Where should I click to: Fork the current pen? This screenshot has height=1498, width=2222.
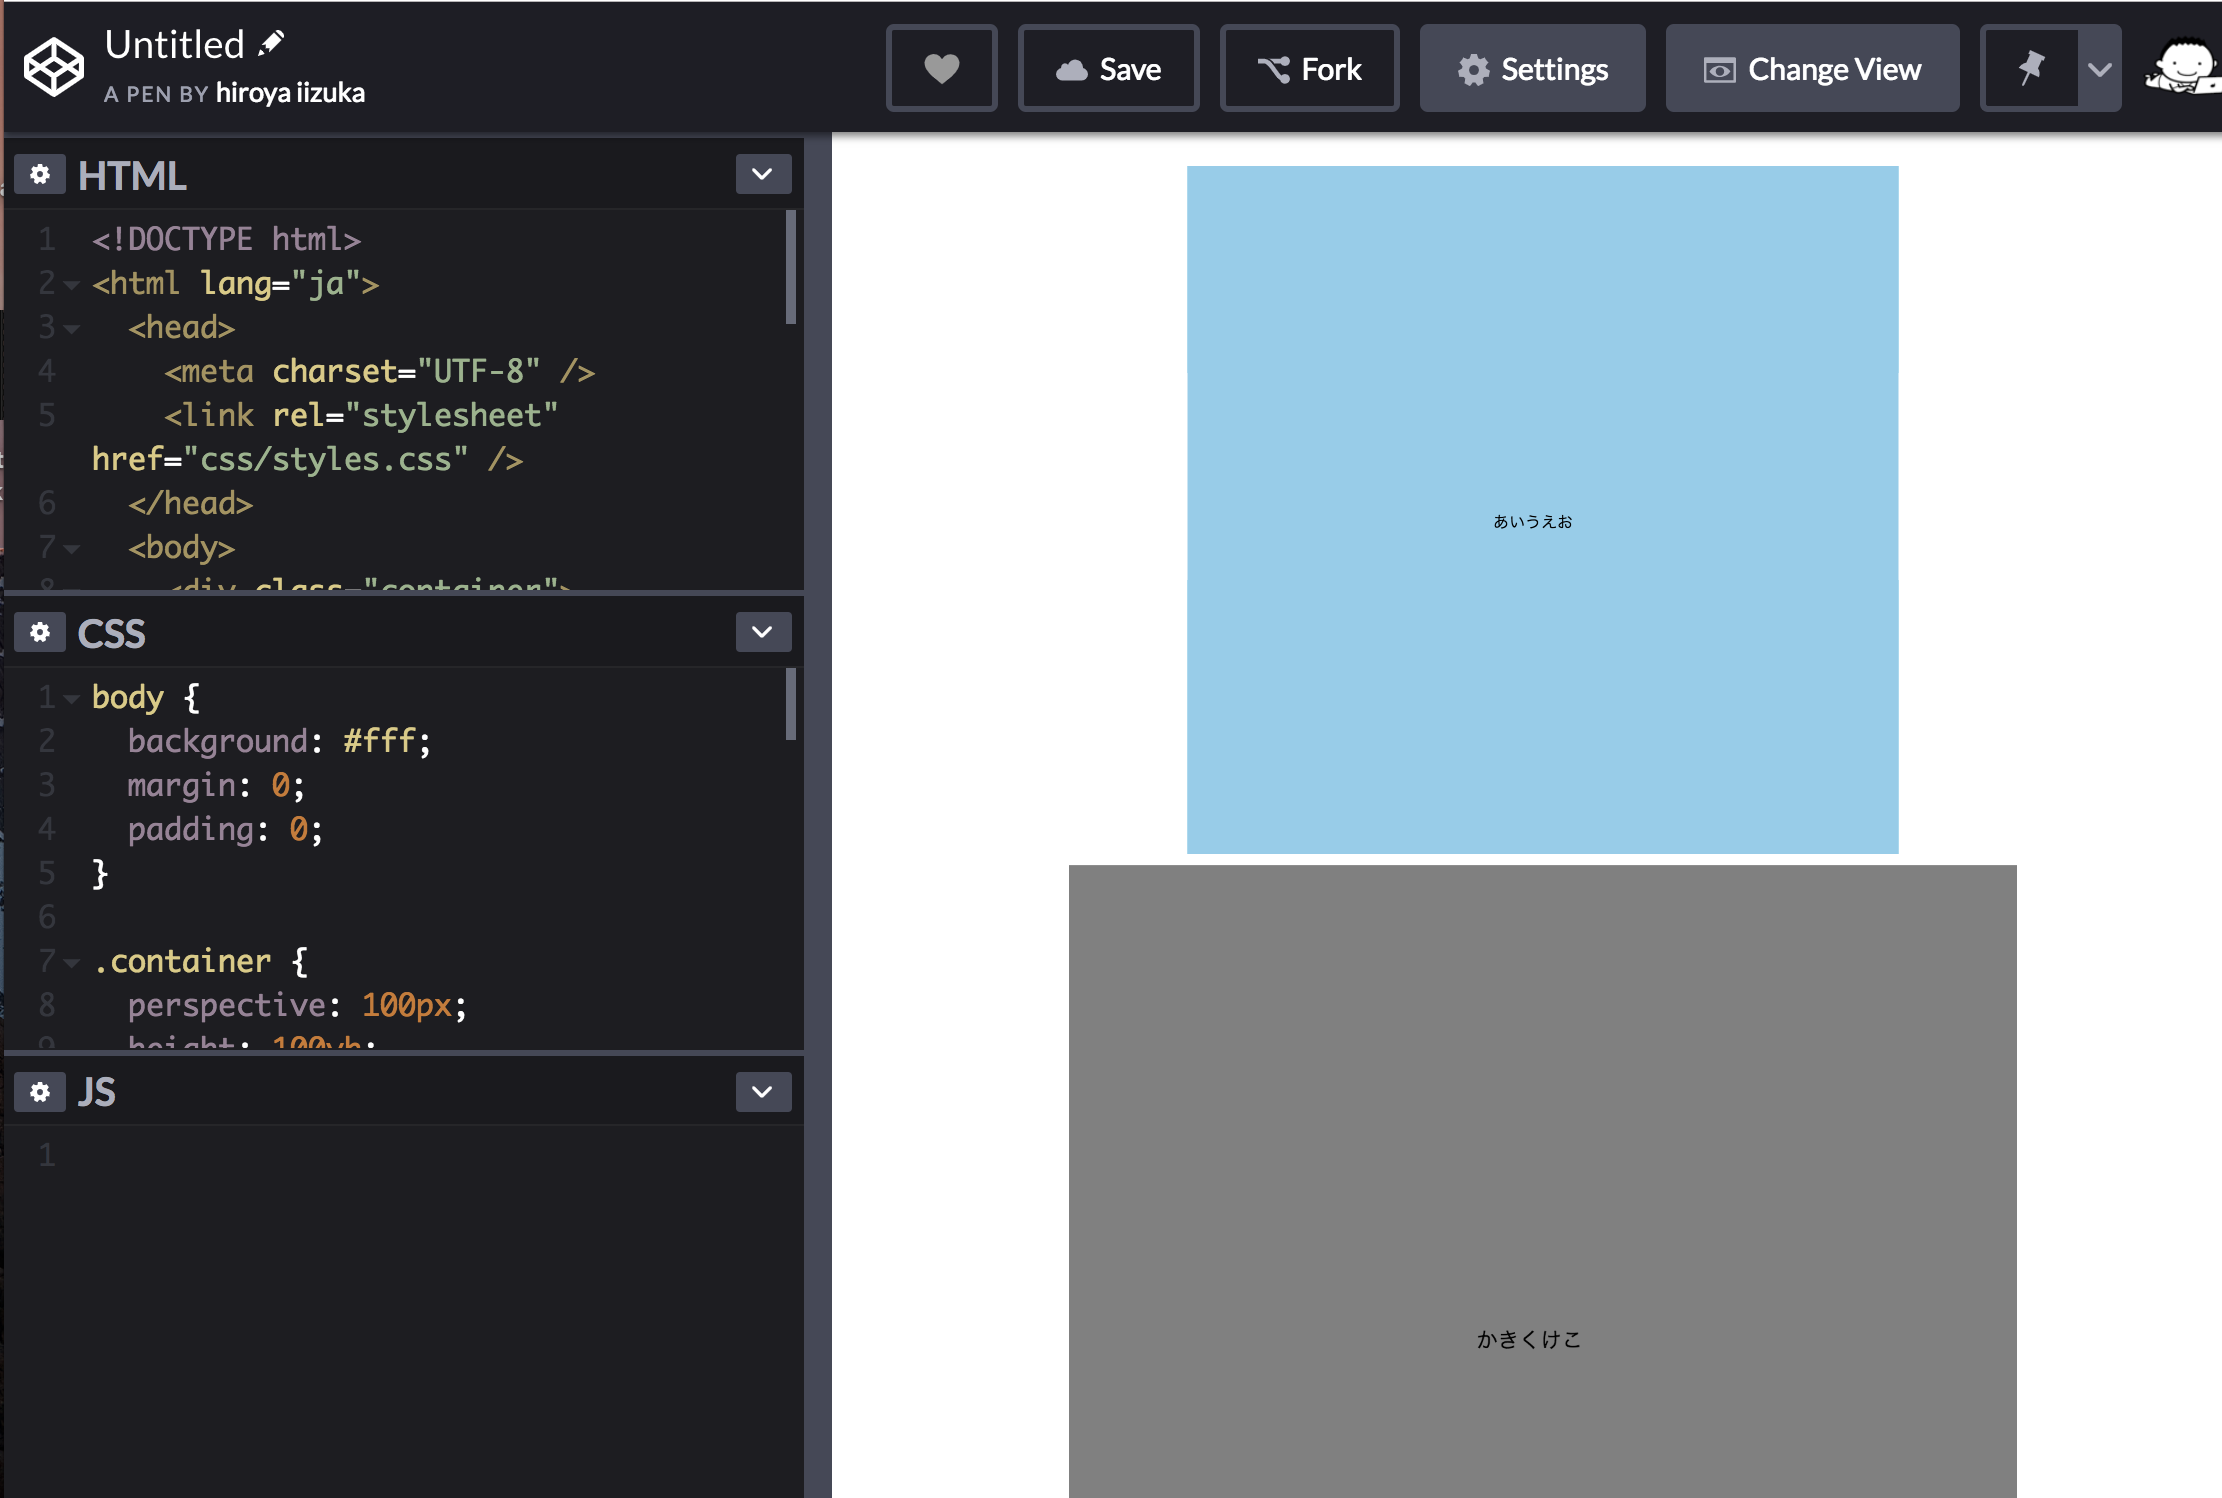1309,69
